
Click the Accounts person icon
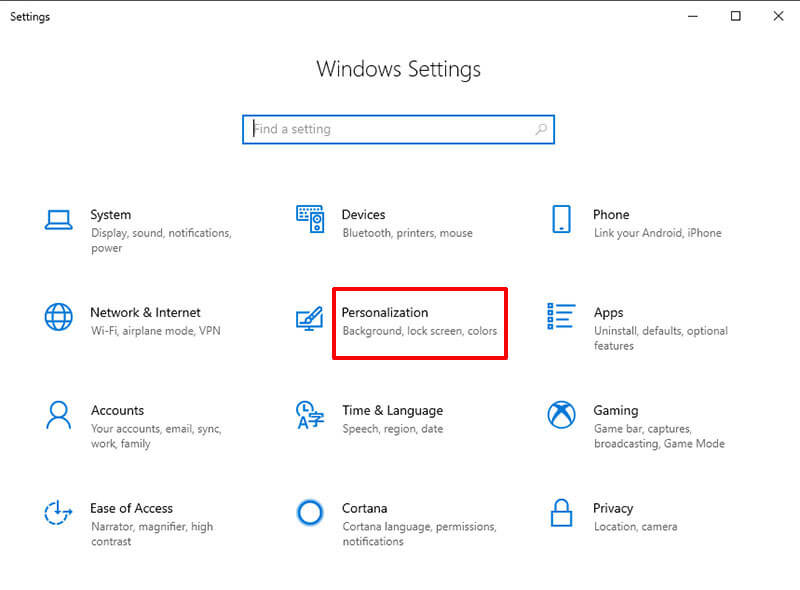(x=59, y=415)
